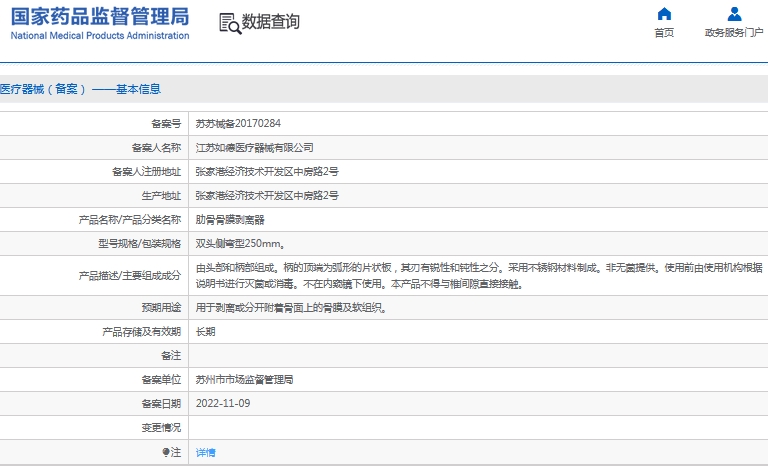Viewport: 768px width, 466px height.
Task: Click the 备案单位 row label
Action: click(161, 380)
